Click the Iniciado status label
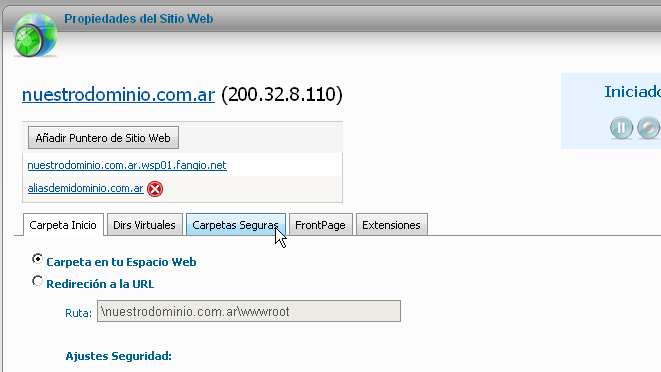 (x=632, y=92)
